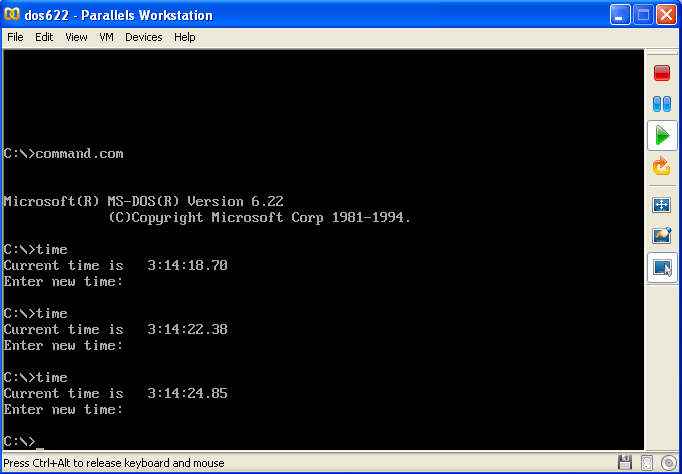
Task: Minimize the Parallels Workstation window
Action: point(620,15)
